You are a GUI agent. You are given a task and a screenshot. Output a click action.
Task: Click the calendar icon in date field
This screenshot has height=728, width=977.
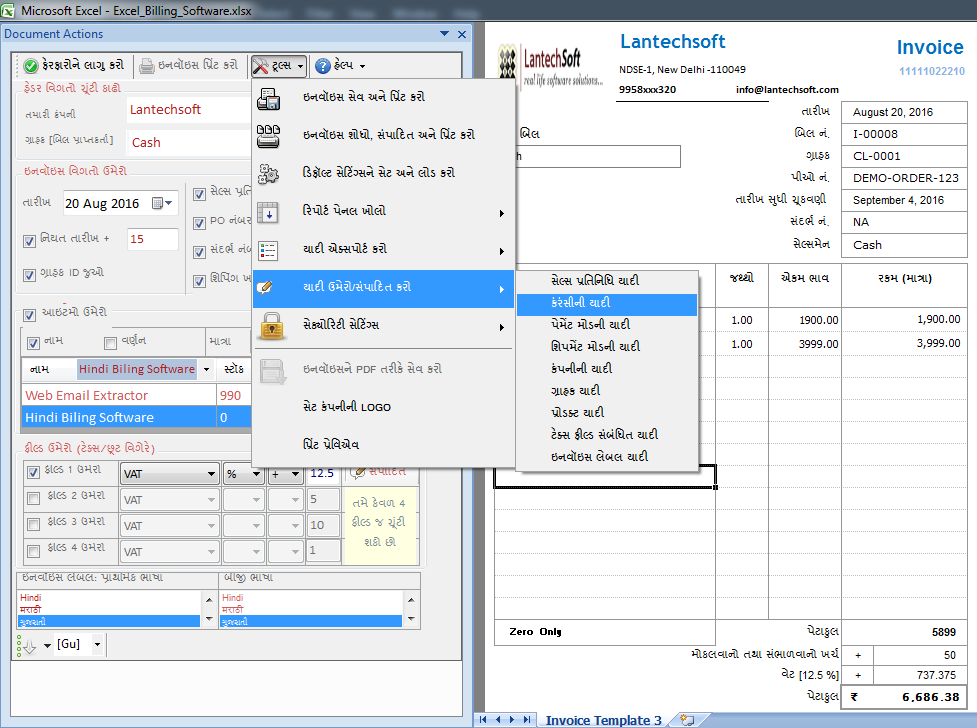pyautogui.click(x=158, y=203)
